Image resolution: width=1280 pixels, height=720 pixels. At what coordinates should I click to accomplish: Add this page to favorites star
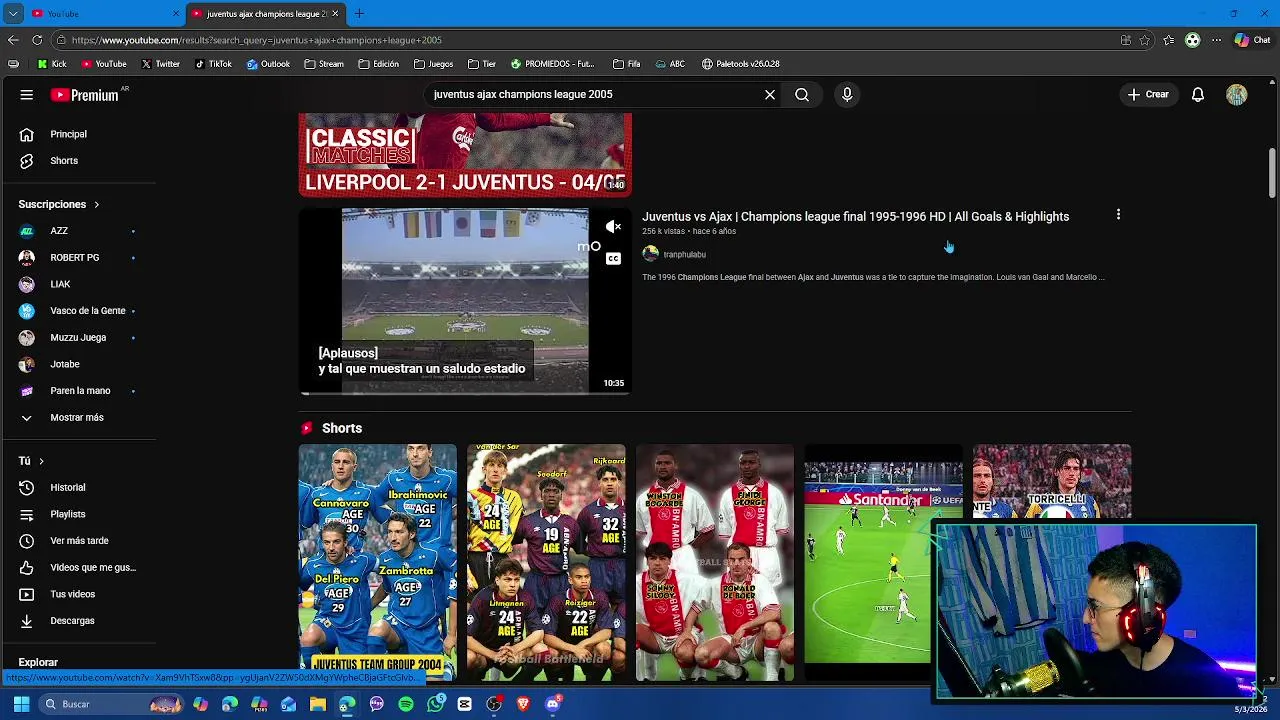click(1144, 40)
